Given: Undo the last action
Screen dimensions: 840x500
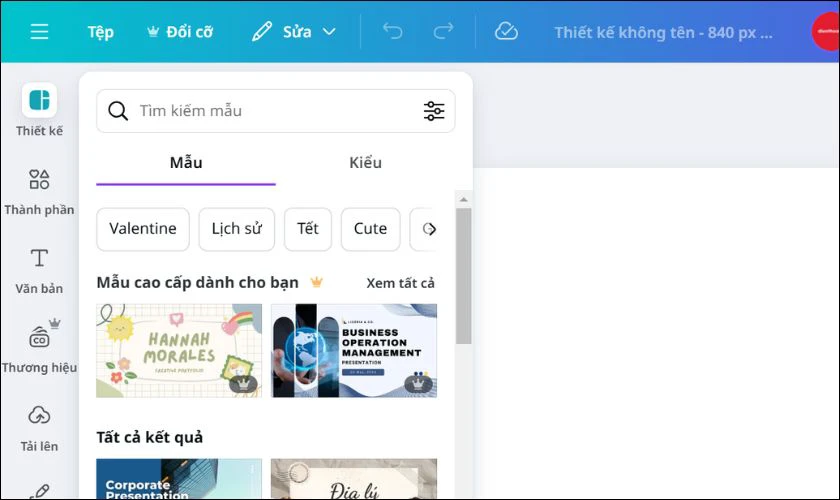Looking at the screenshot, I should 393,31.
